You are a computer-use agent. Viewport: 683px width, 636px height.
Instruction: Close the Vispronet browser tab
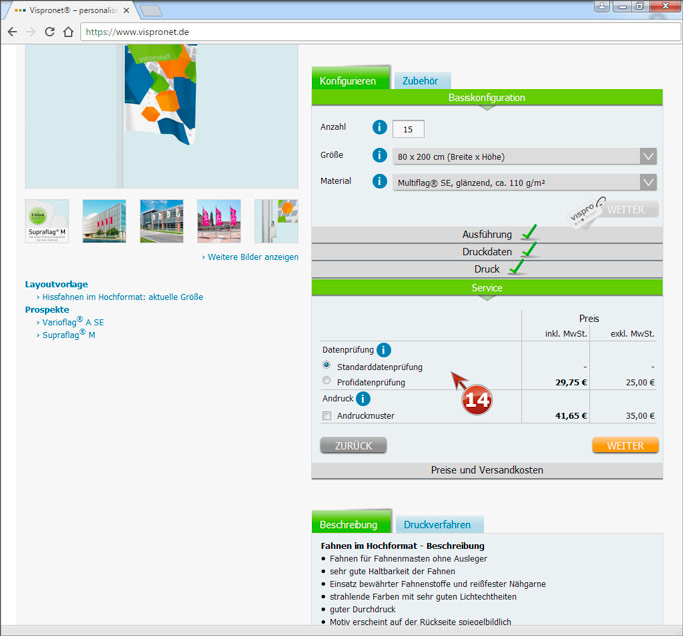coord(126,10)
